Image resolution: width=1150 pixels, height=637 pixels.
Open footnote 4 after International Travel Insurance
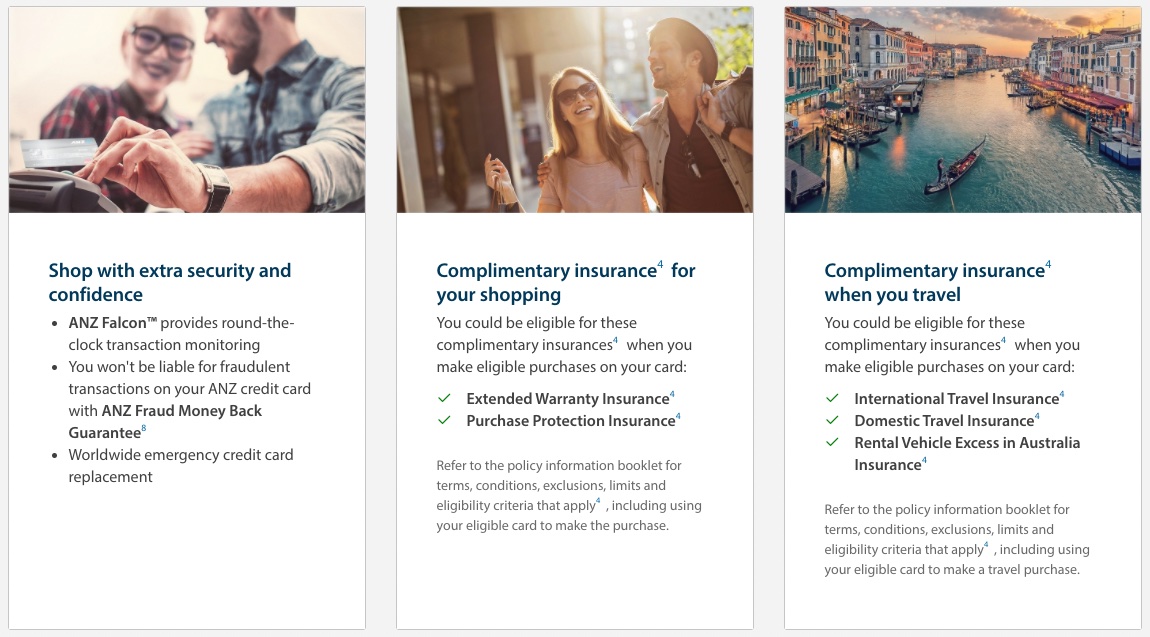[x=1062, y=394]
